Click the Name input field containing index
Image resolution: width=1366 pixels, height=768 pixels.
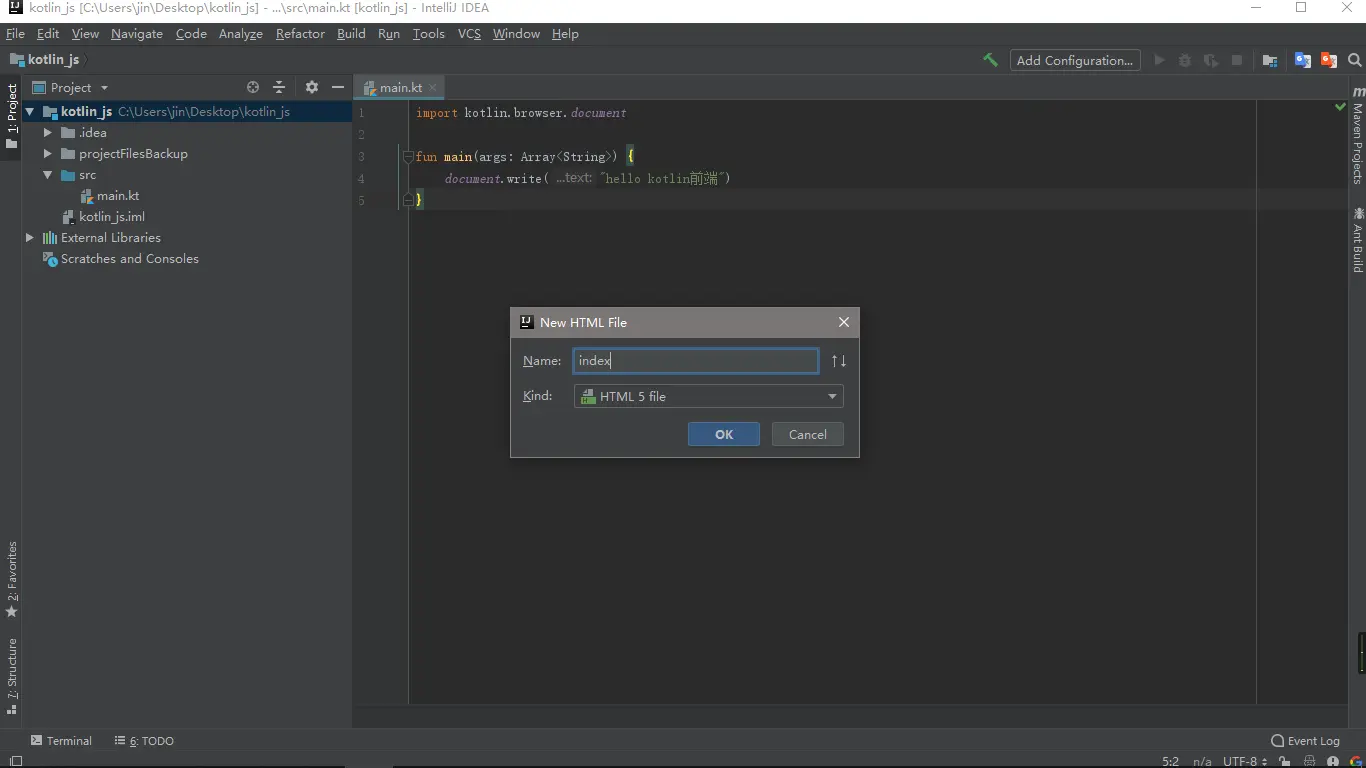pos(696,361)
